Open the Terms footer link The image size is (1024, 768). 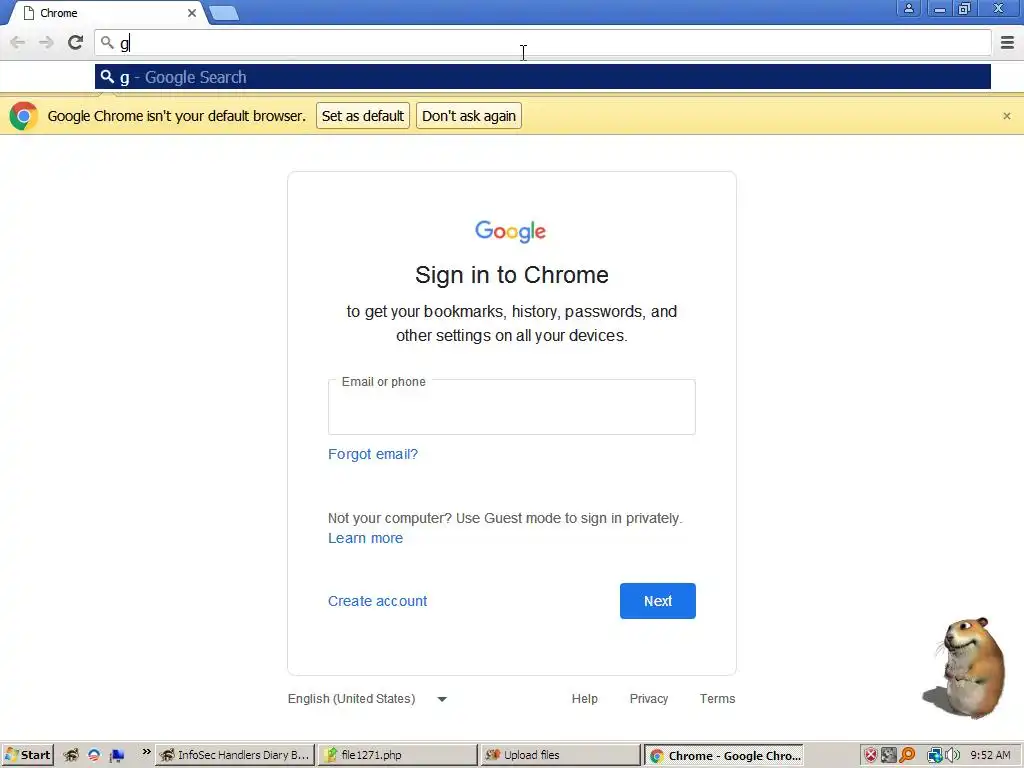[x=717, y=699]
